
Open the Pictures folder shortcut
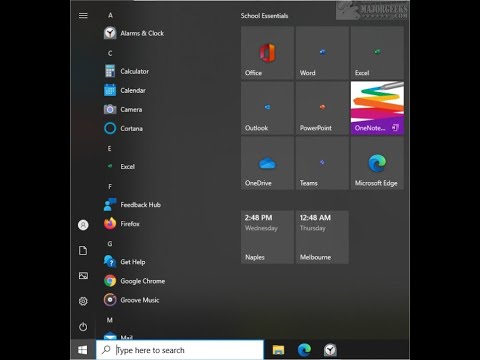pyautogui.click(x=83, y=276)
